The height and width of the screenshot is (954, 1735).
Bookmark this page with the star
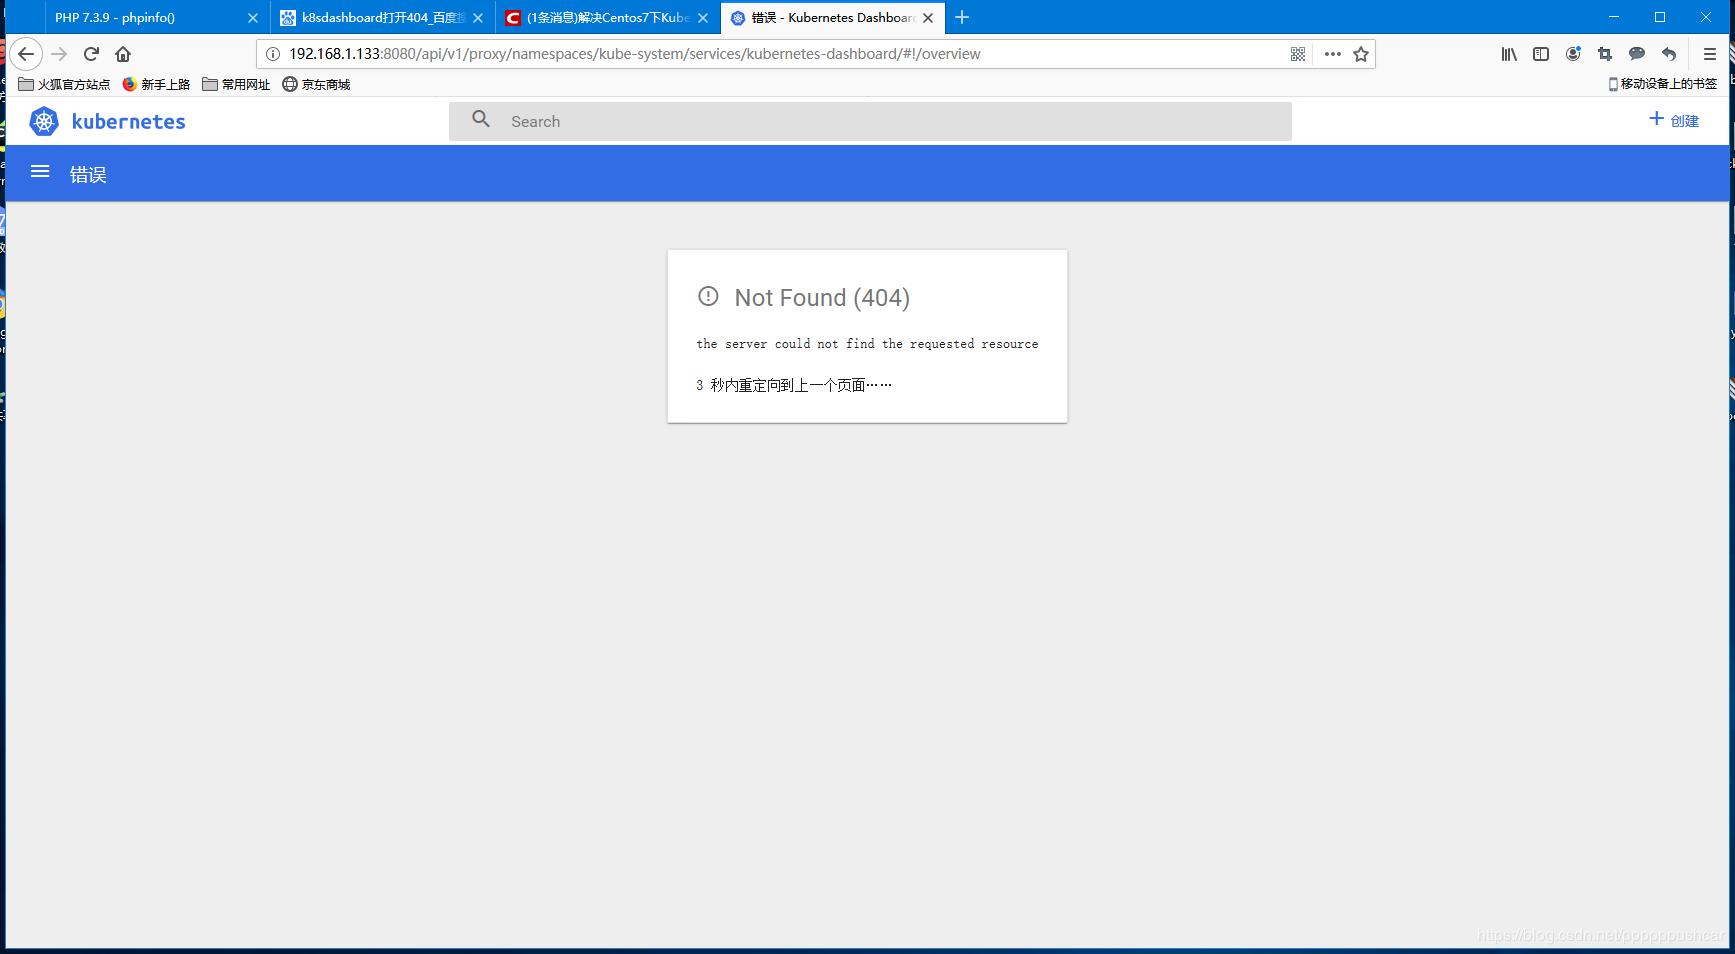(1361, 54)
